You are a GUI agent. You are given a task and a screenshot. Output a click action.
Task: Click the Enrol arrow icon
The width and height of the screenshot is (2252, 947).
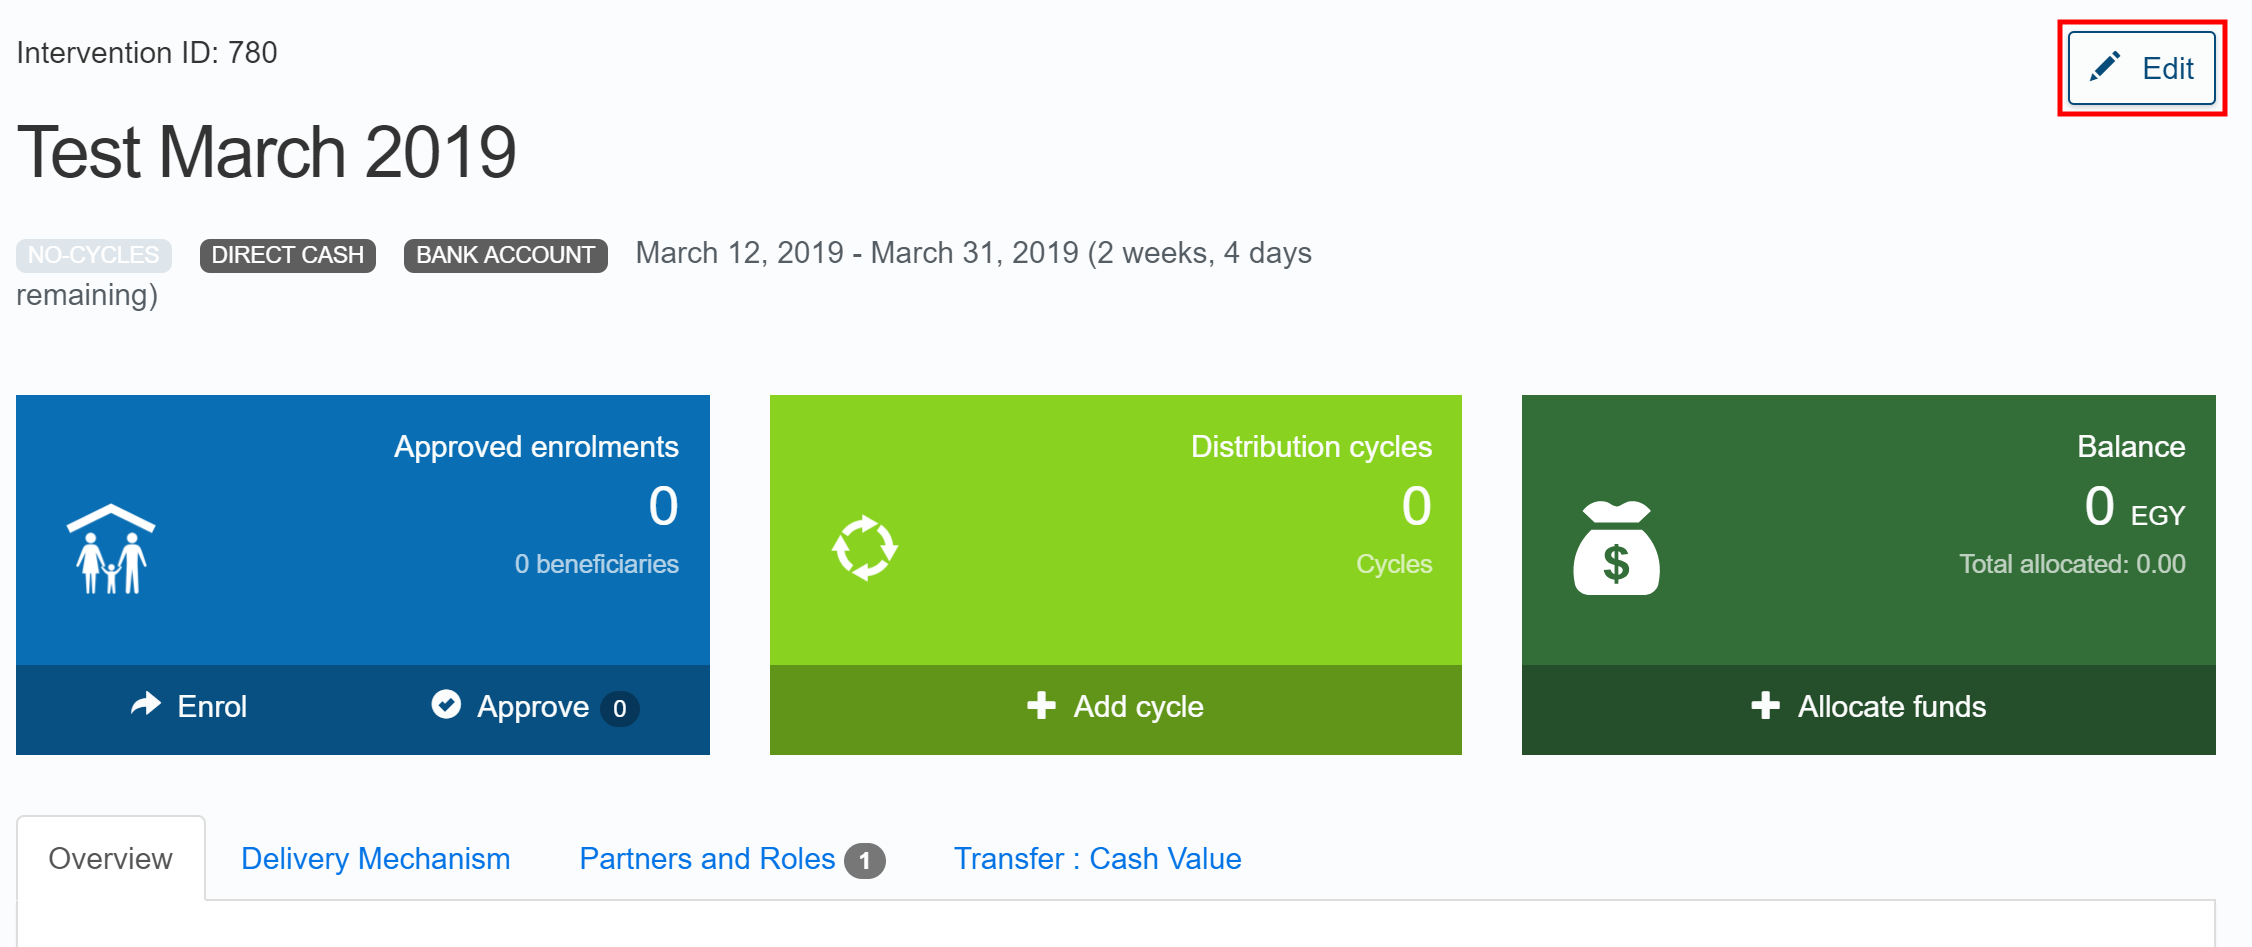[146, 705]
